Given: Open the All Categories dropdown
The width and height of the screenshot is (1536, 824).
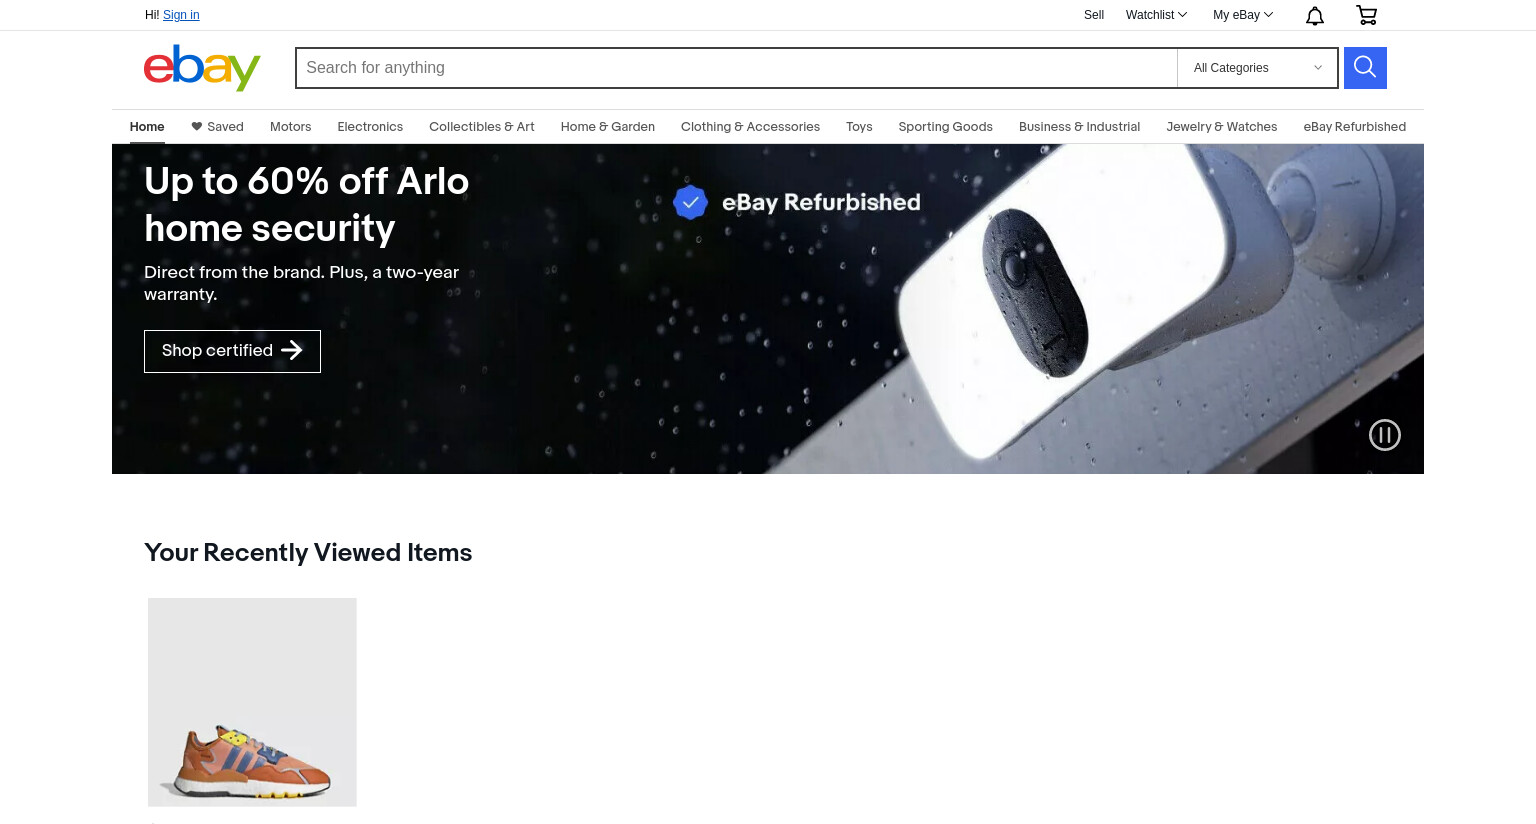Looking at the screenshot, I should (x=1257, y=68).
